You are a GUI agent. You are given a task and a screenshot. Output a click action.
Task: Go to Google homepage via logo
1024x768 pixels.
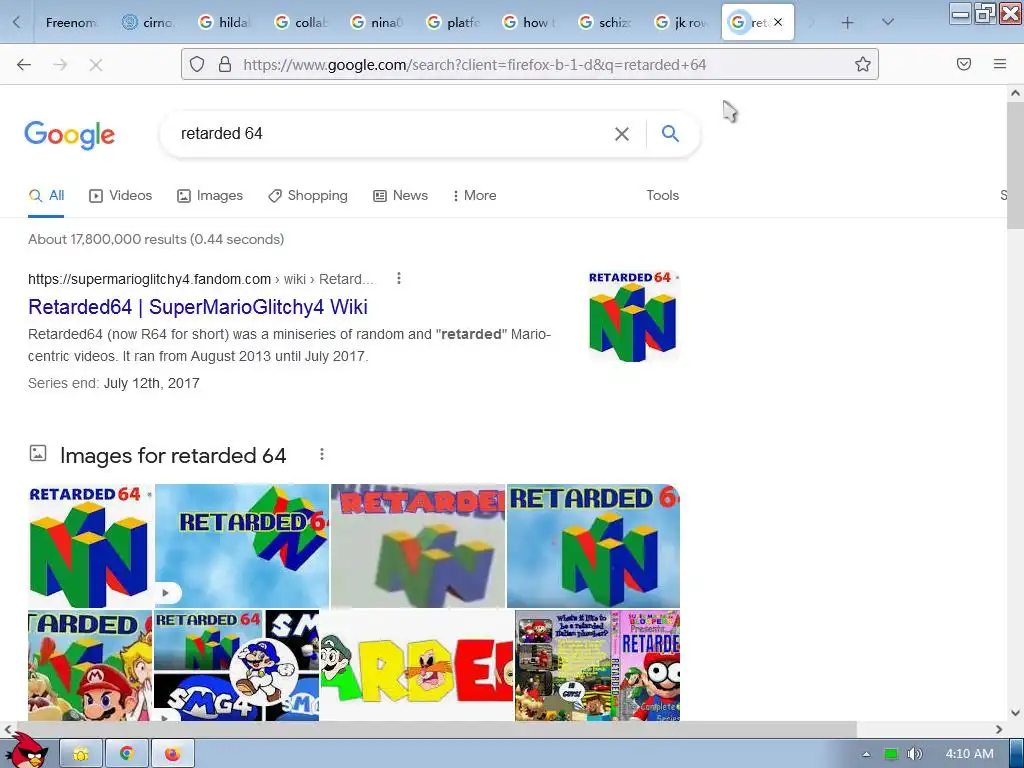point(70,135)
